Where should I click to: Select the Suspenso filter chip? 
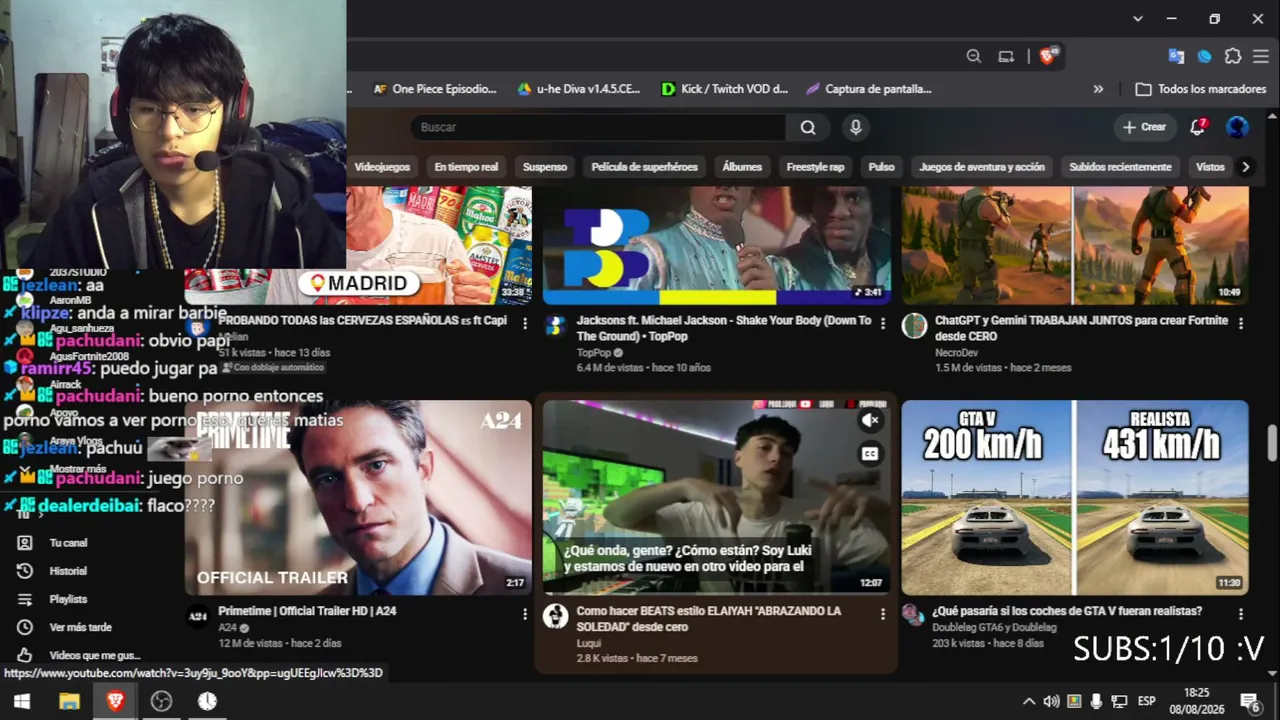pyautogui.click(x=545, y=167)
